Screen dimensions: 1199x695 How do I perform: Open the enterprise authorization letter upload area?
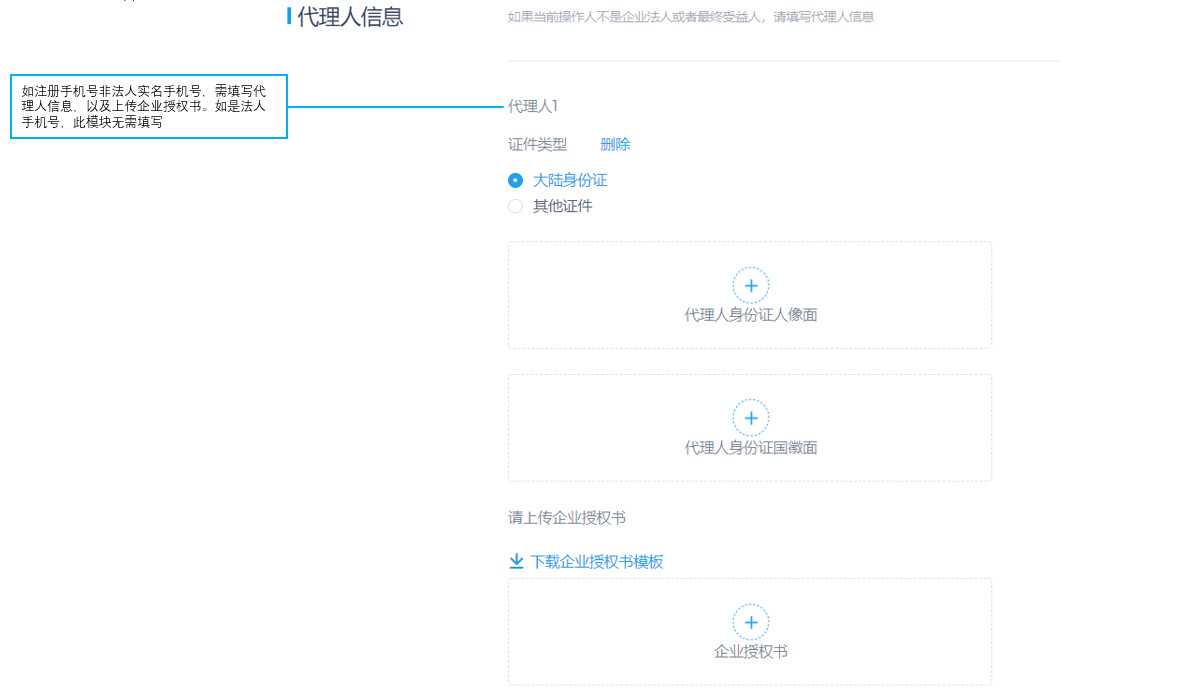click(x=750, y=631)
